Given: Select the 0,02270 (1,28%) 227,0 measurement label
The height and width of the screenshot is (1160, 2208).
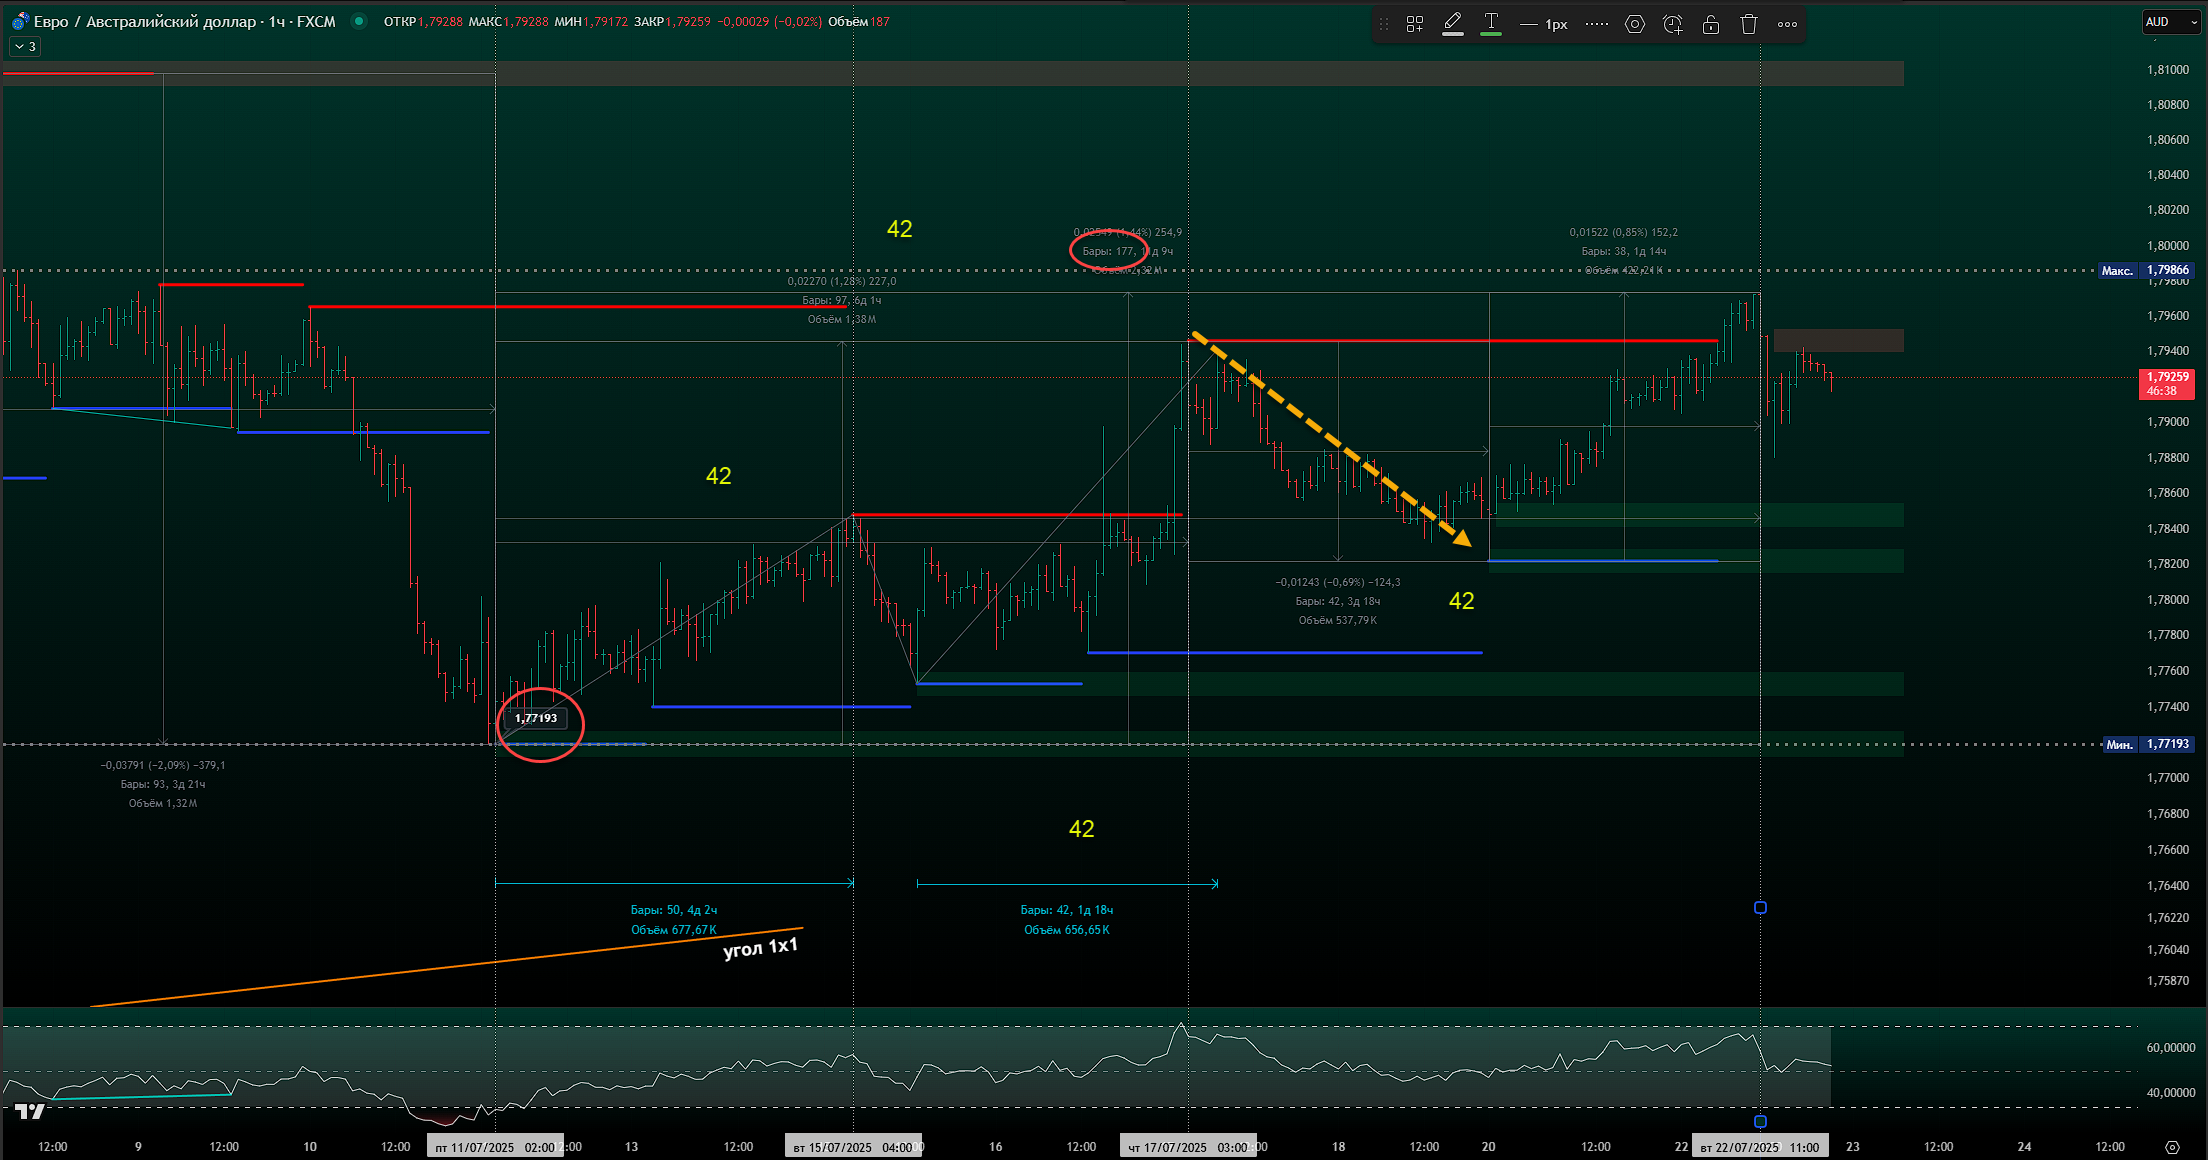Looking at the screenshot, I should [x=842, y=281].
